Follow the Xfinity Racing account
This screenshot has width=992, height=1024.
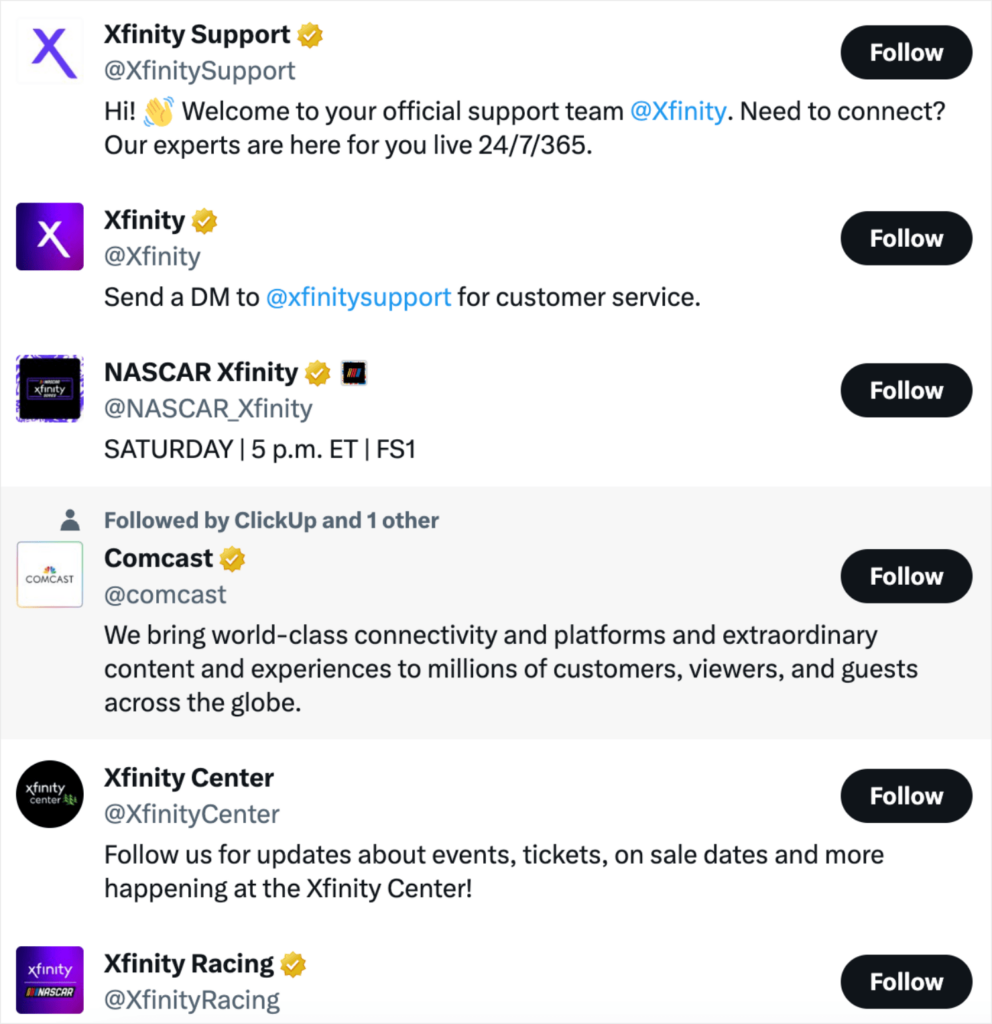tap(906, 983)
